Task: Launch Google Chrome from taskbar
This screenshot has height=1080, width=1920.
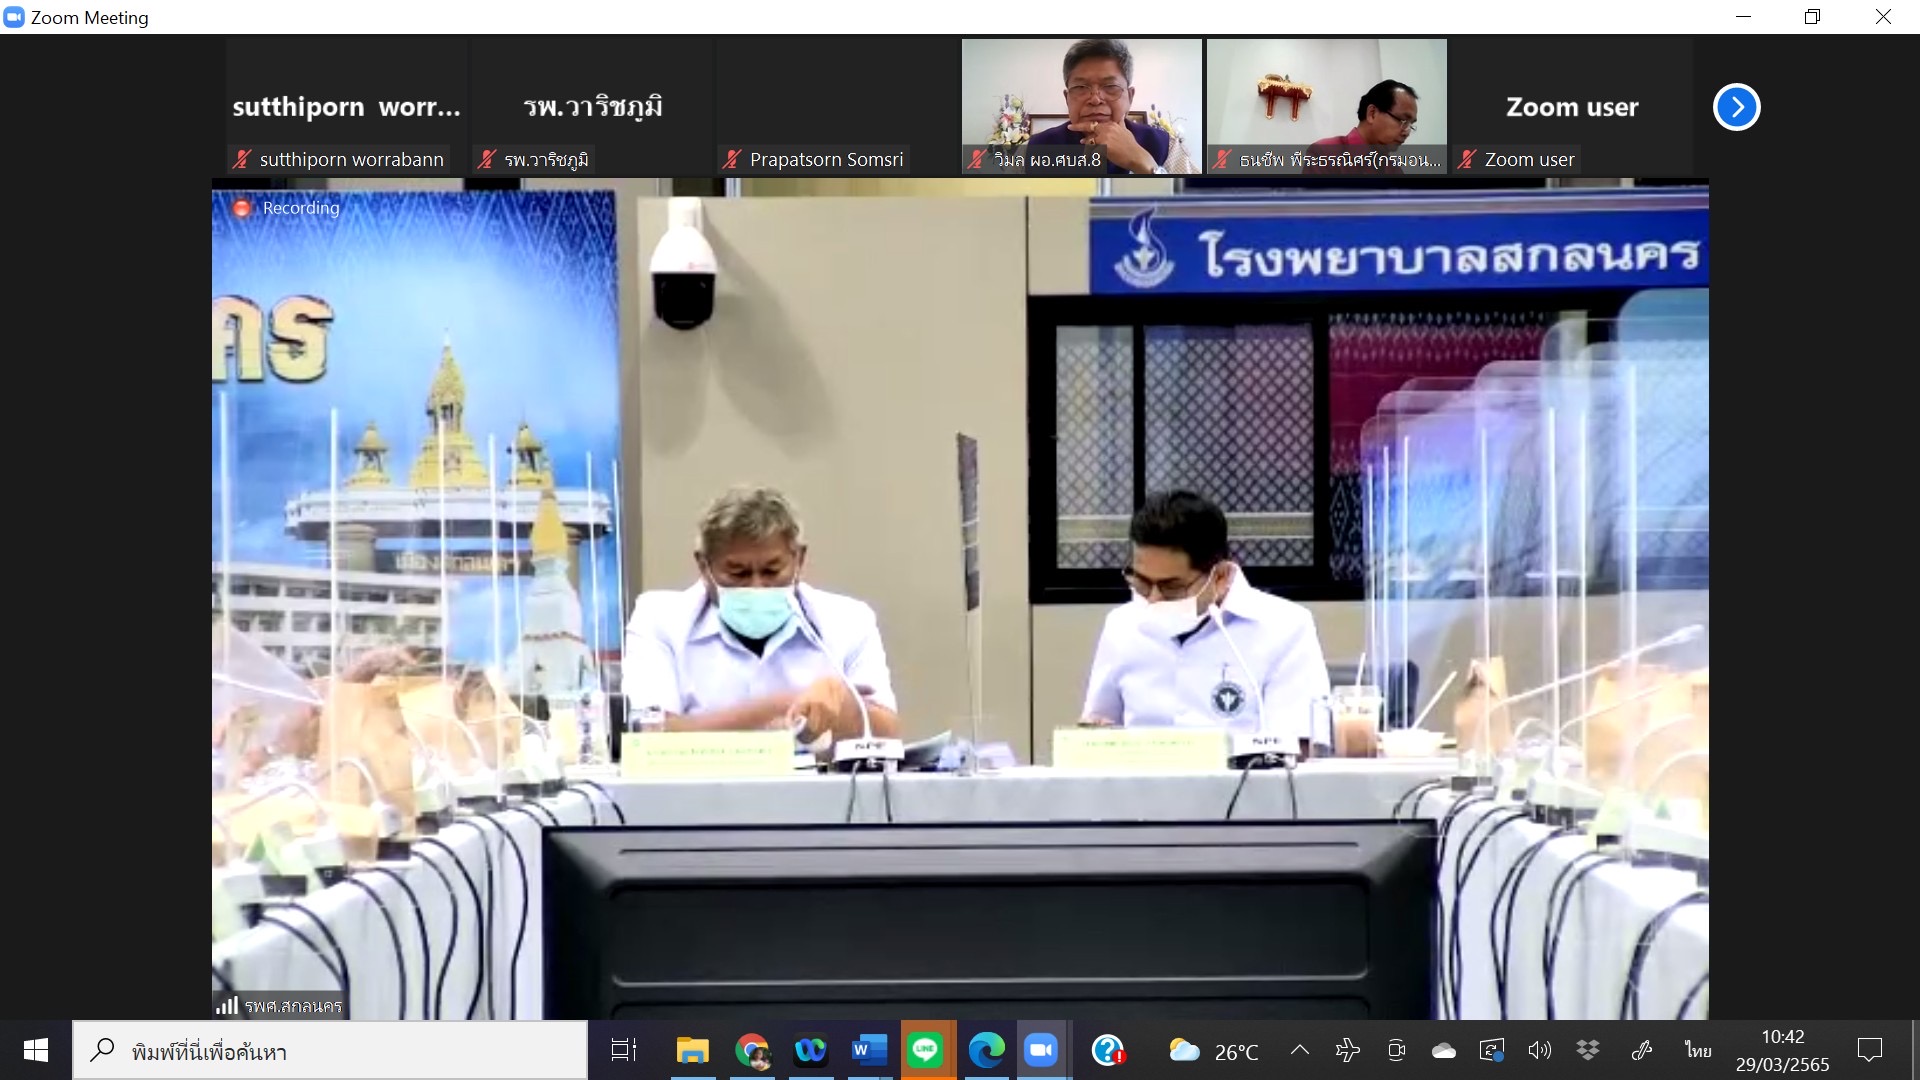Action: tap(752, 1050)
